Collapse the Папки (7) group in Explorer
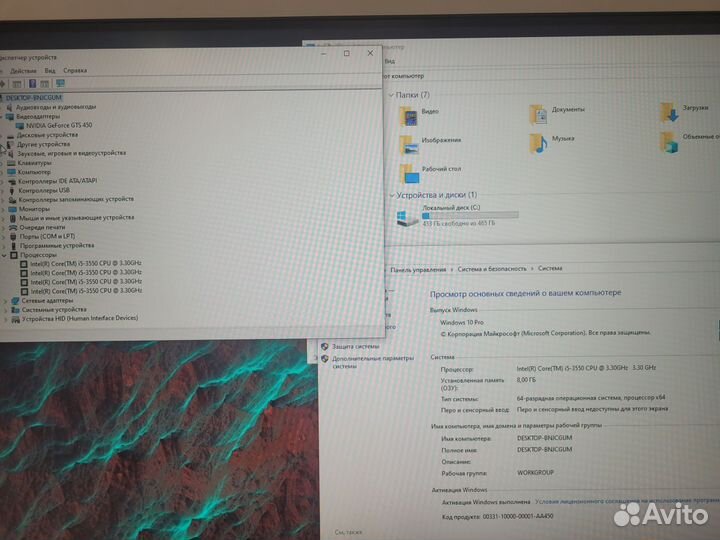 pos(391,95)
